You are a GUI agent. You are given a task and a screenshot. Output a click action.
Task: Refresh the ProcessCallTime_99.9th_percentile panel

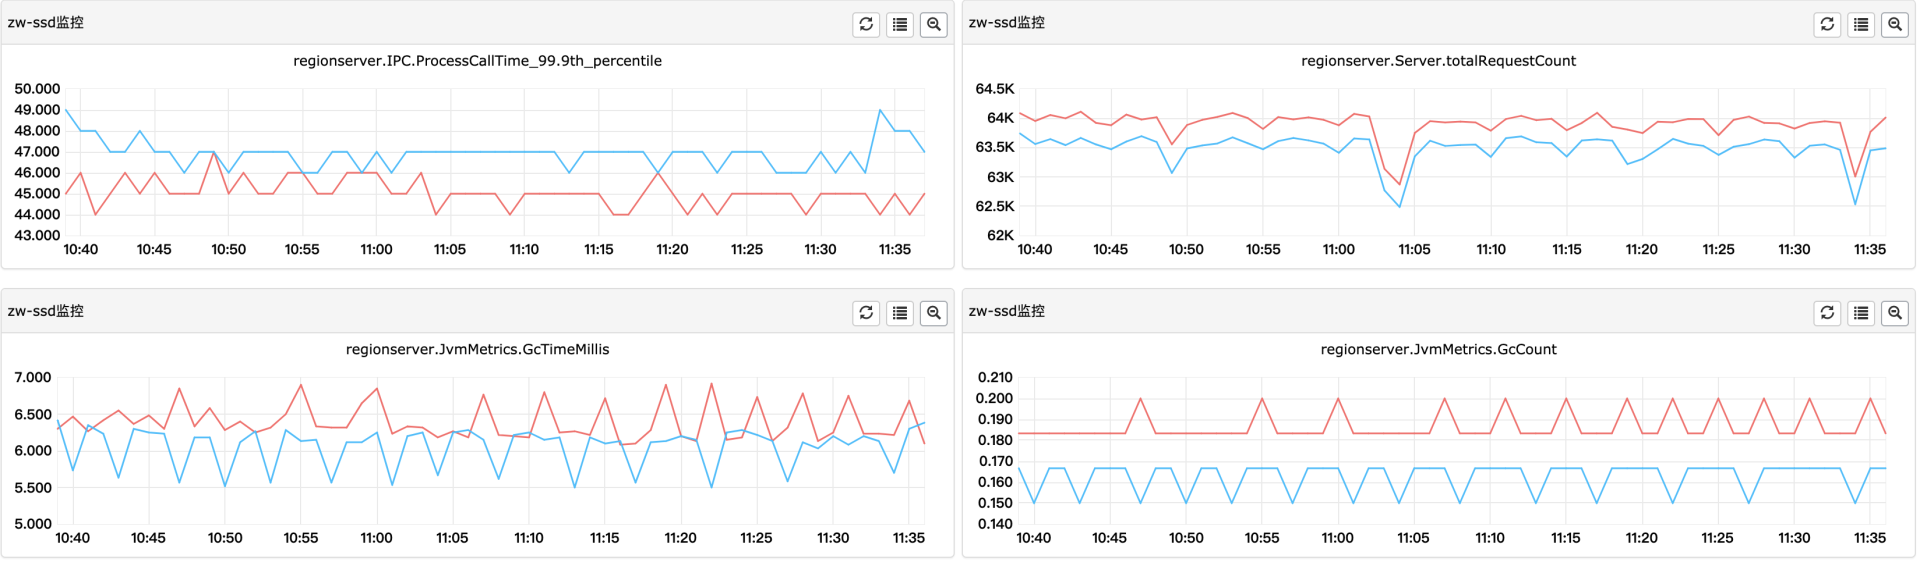(x=866, y=24)
